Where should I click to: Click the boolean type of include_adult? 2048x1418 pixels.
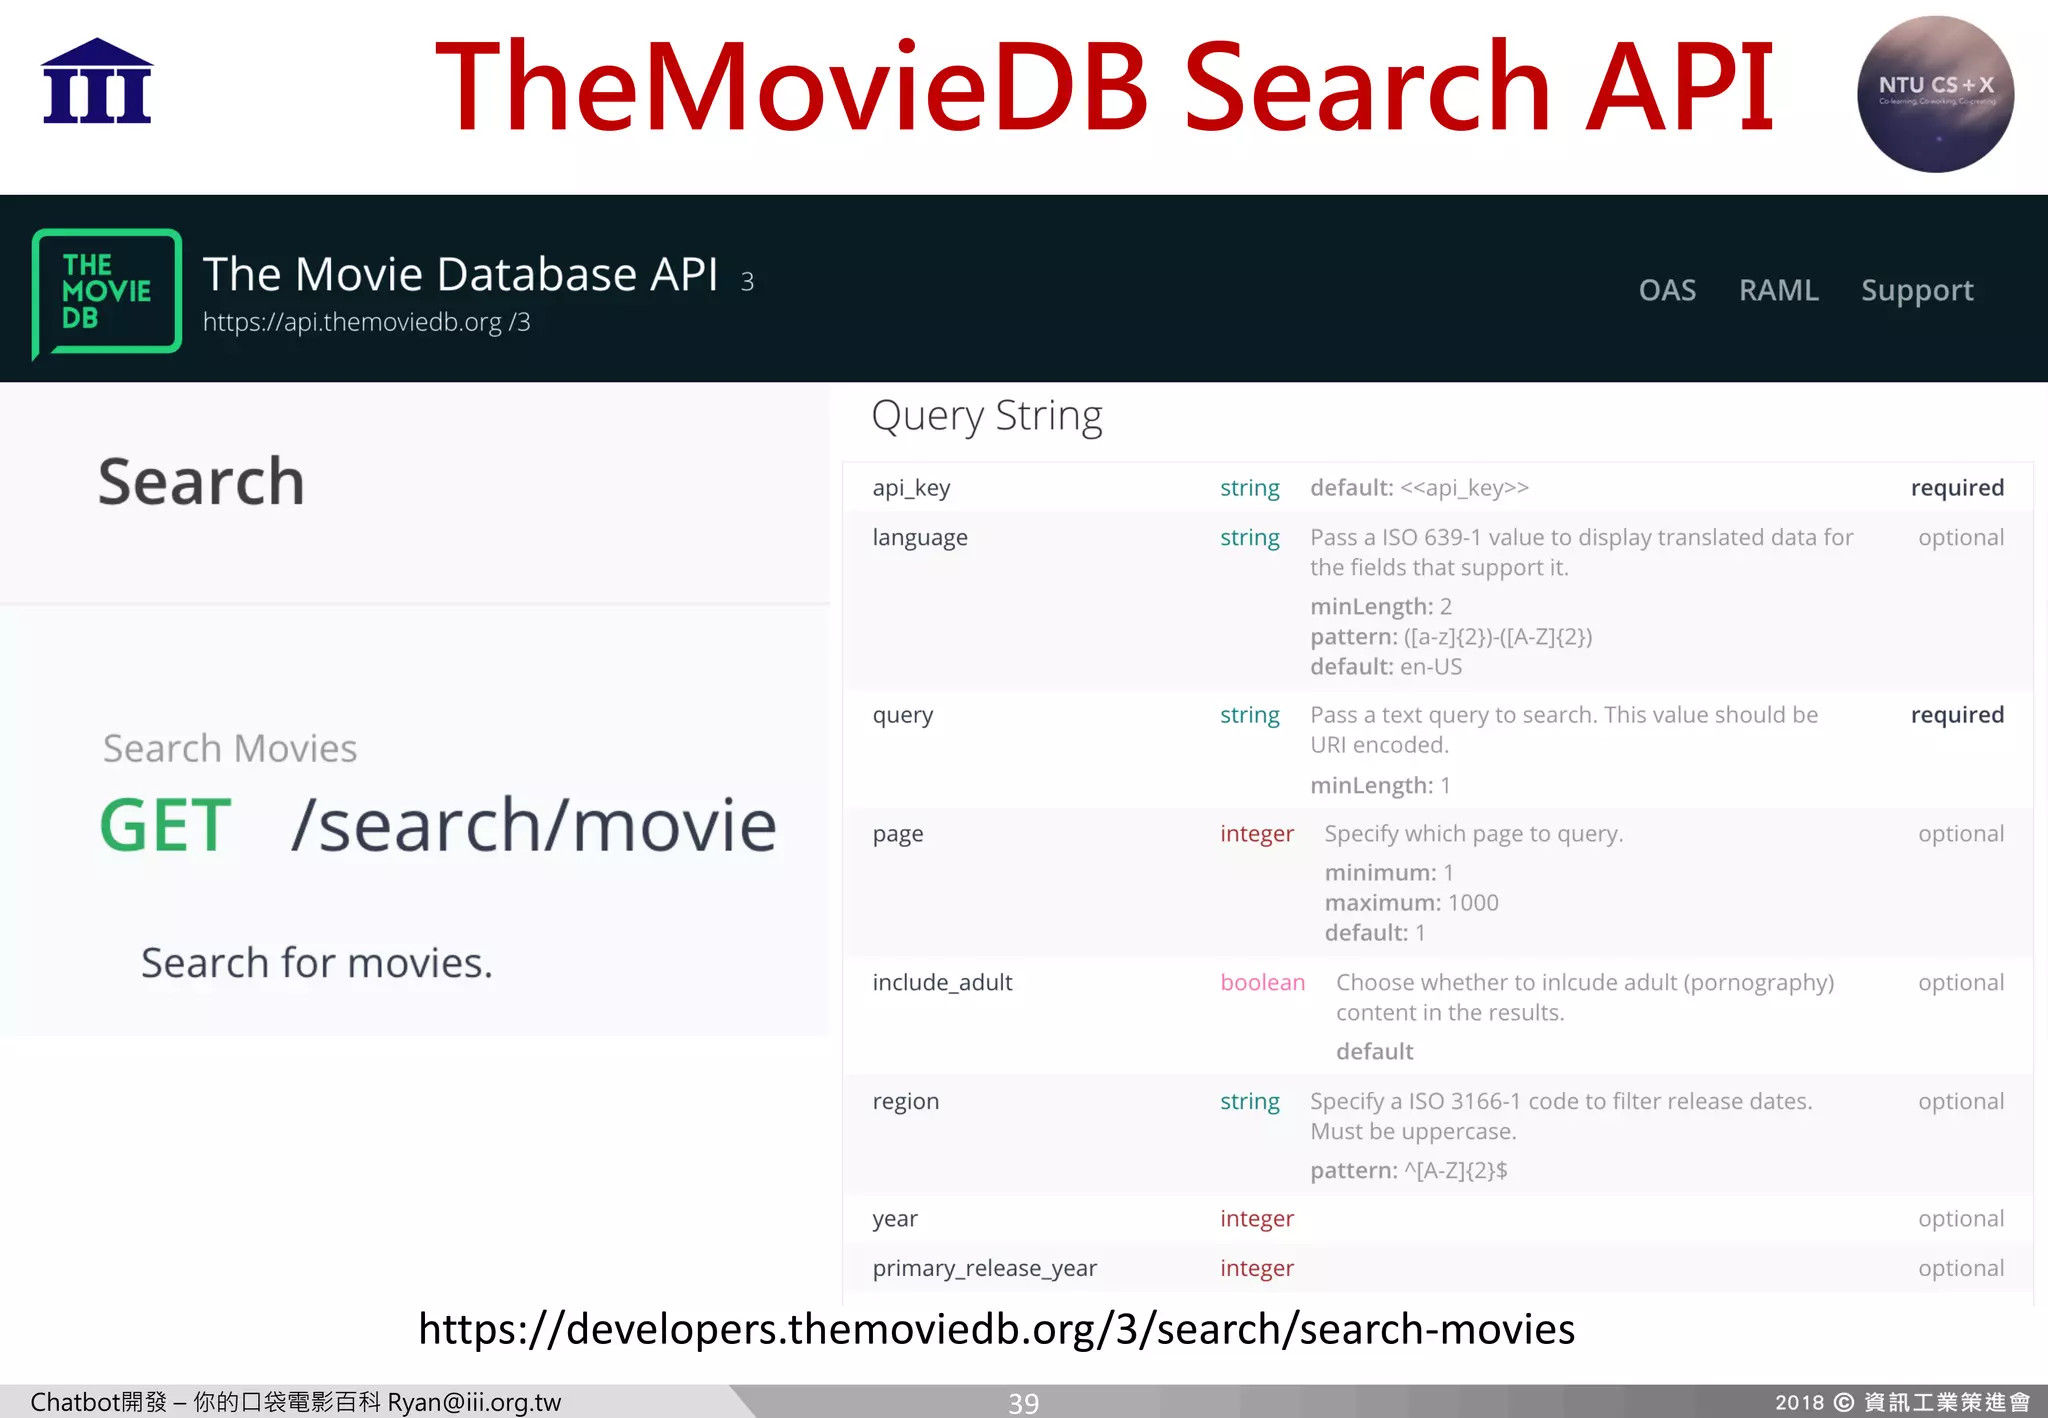pyautogui.click(x=1263, y=982)
